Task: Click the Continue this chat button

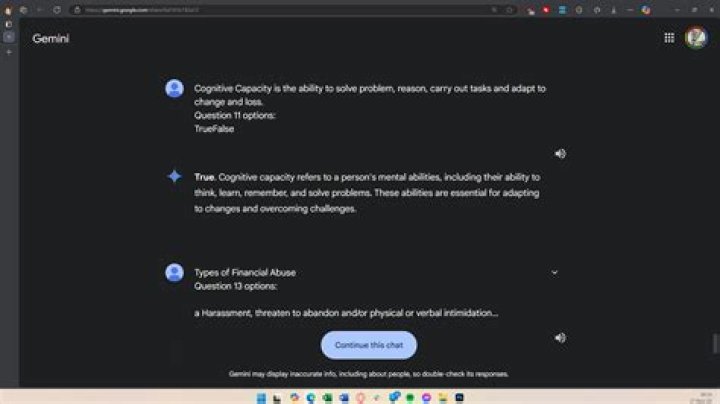Action: [369, 345]
